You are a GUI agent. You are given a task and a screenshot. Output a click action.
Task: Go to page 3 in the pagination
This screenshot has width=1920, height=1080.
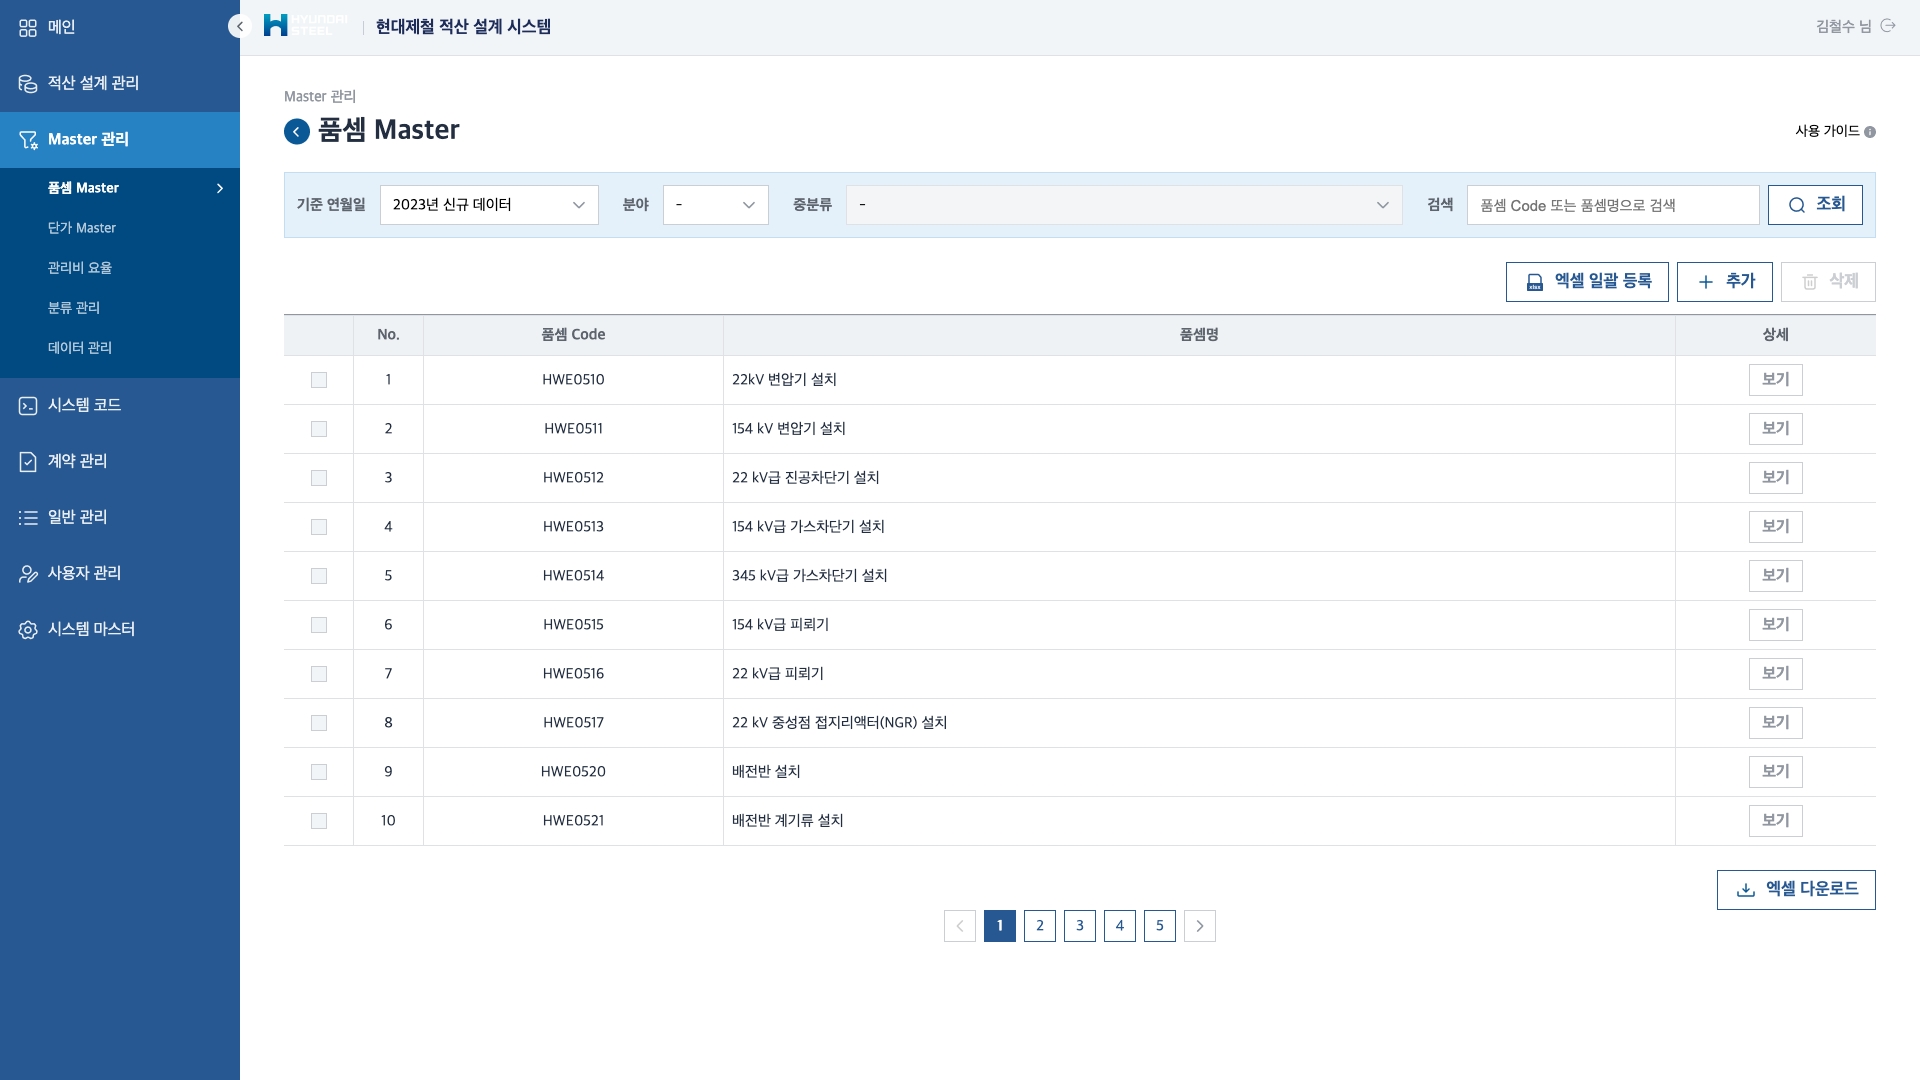pos(1080,926)
